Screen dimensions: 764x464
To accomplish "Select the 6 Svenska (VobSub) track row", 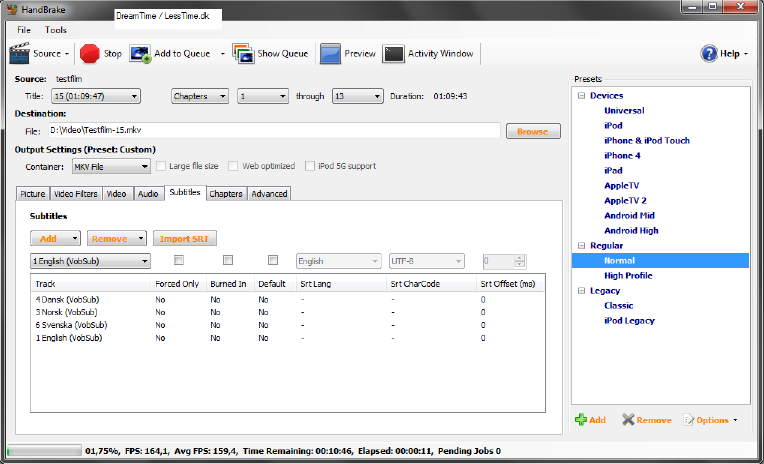I will coord(287,325).
